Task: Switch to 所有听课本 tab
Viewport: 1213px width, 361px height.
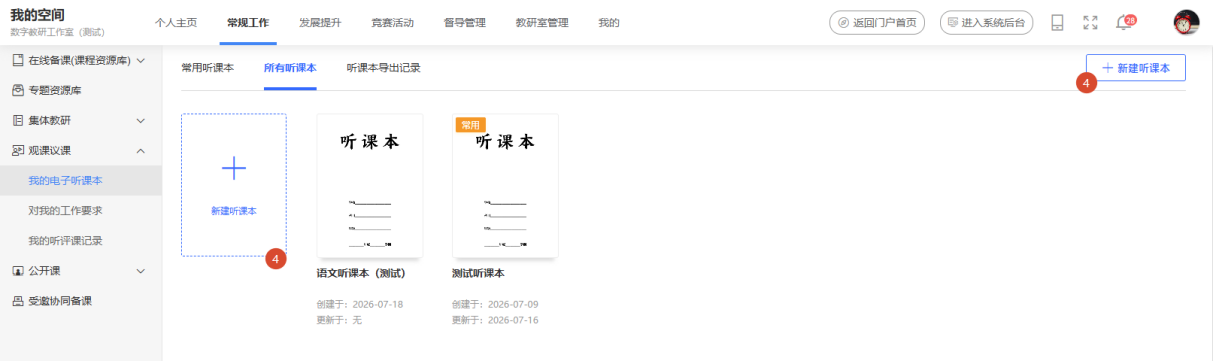Action: point(290,68)
